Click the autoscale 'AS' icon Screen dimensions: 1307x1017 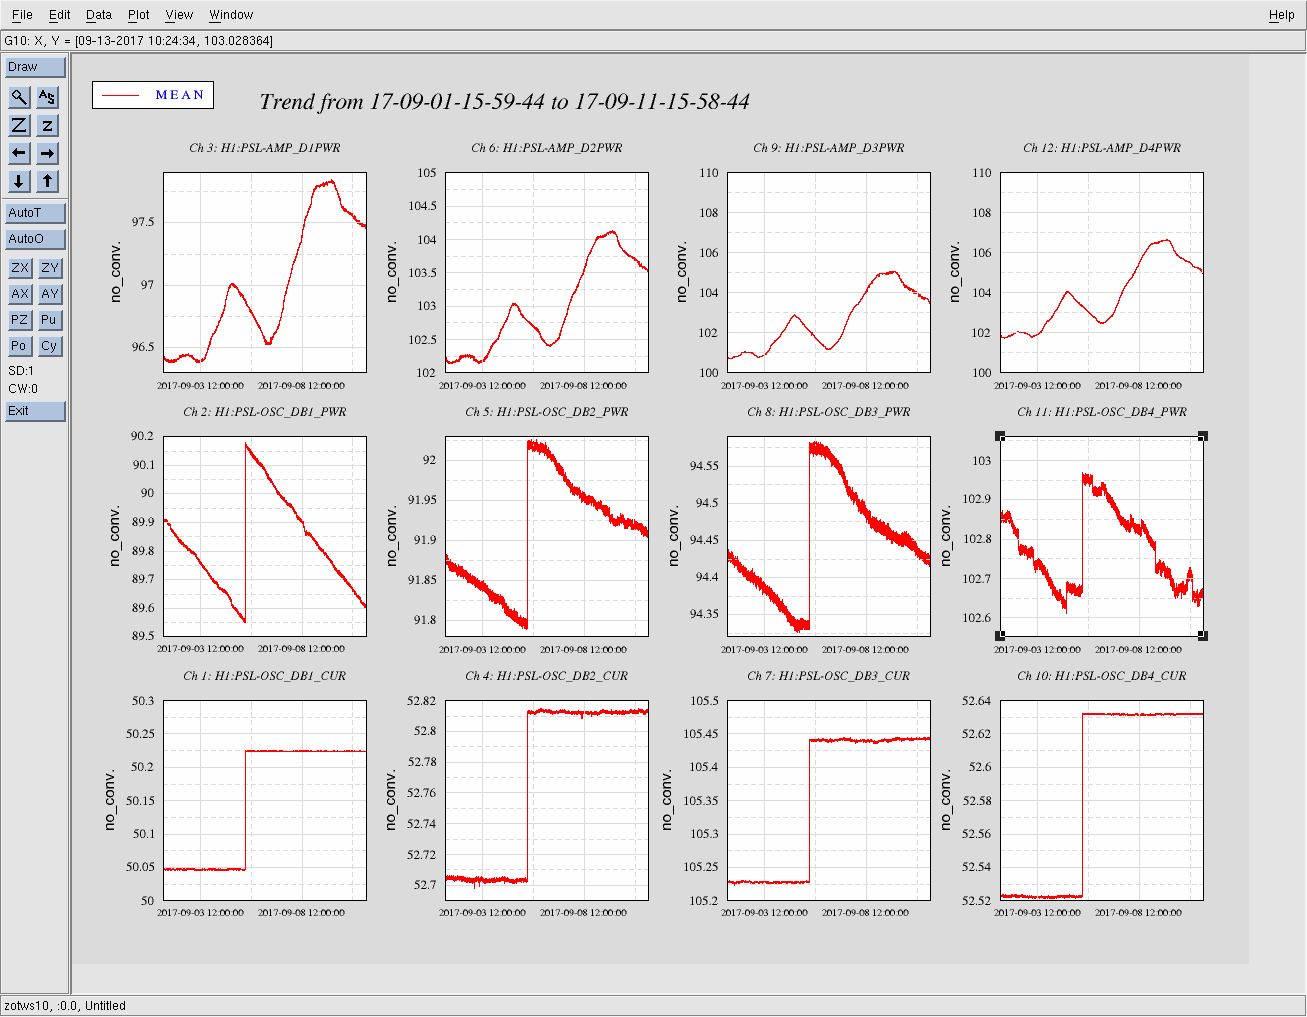[47, 97]
